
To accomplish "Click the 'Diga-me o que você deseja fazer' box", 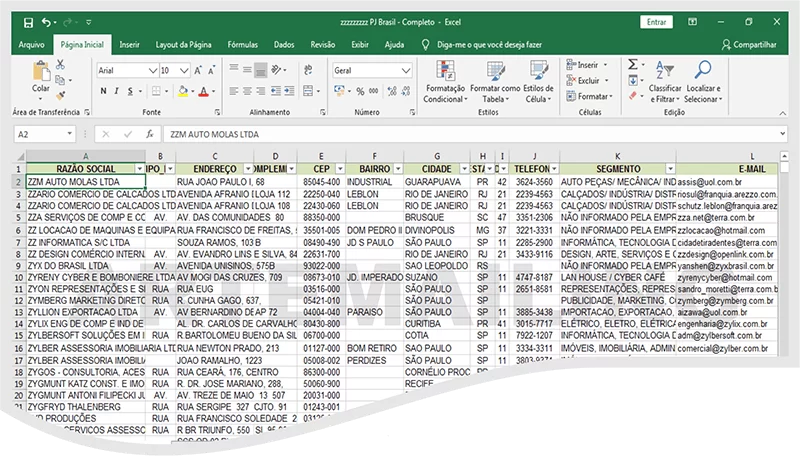I will tap(482, 45).
